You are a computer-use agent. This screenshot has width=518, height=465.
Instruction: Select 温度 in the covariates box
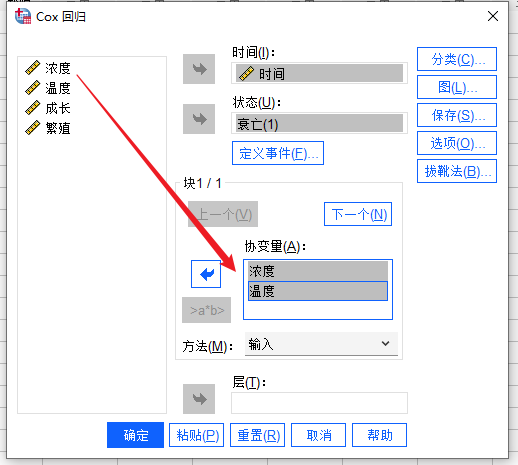click(x=318, y=291)
